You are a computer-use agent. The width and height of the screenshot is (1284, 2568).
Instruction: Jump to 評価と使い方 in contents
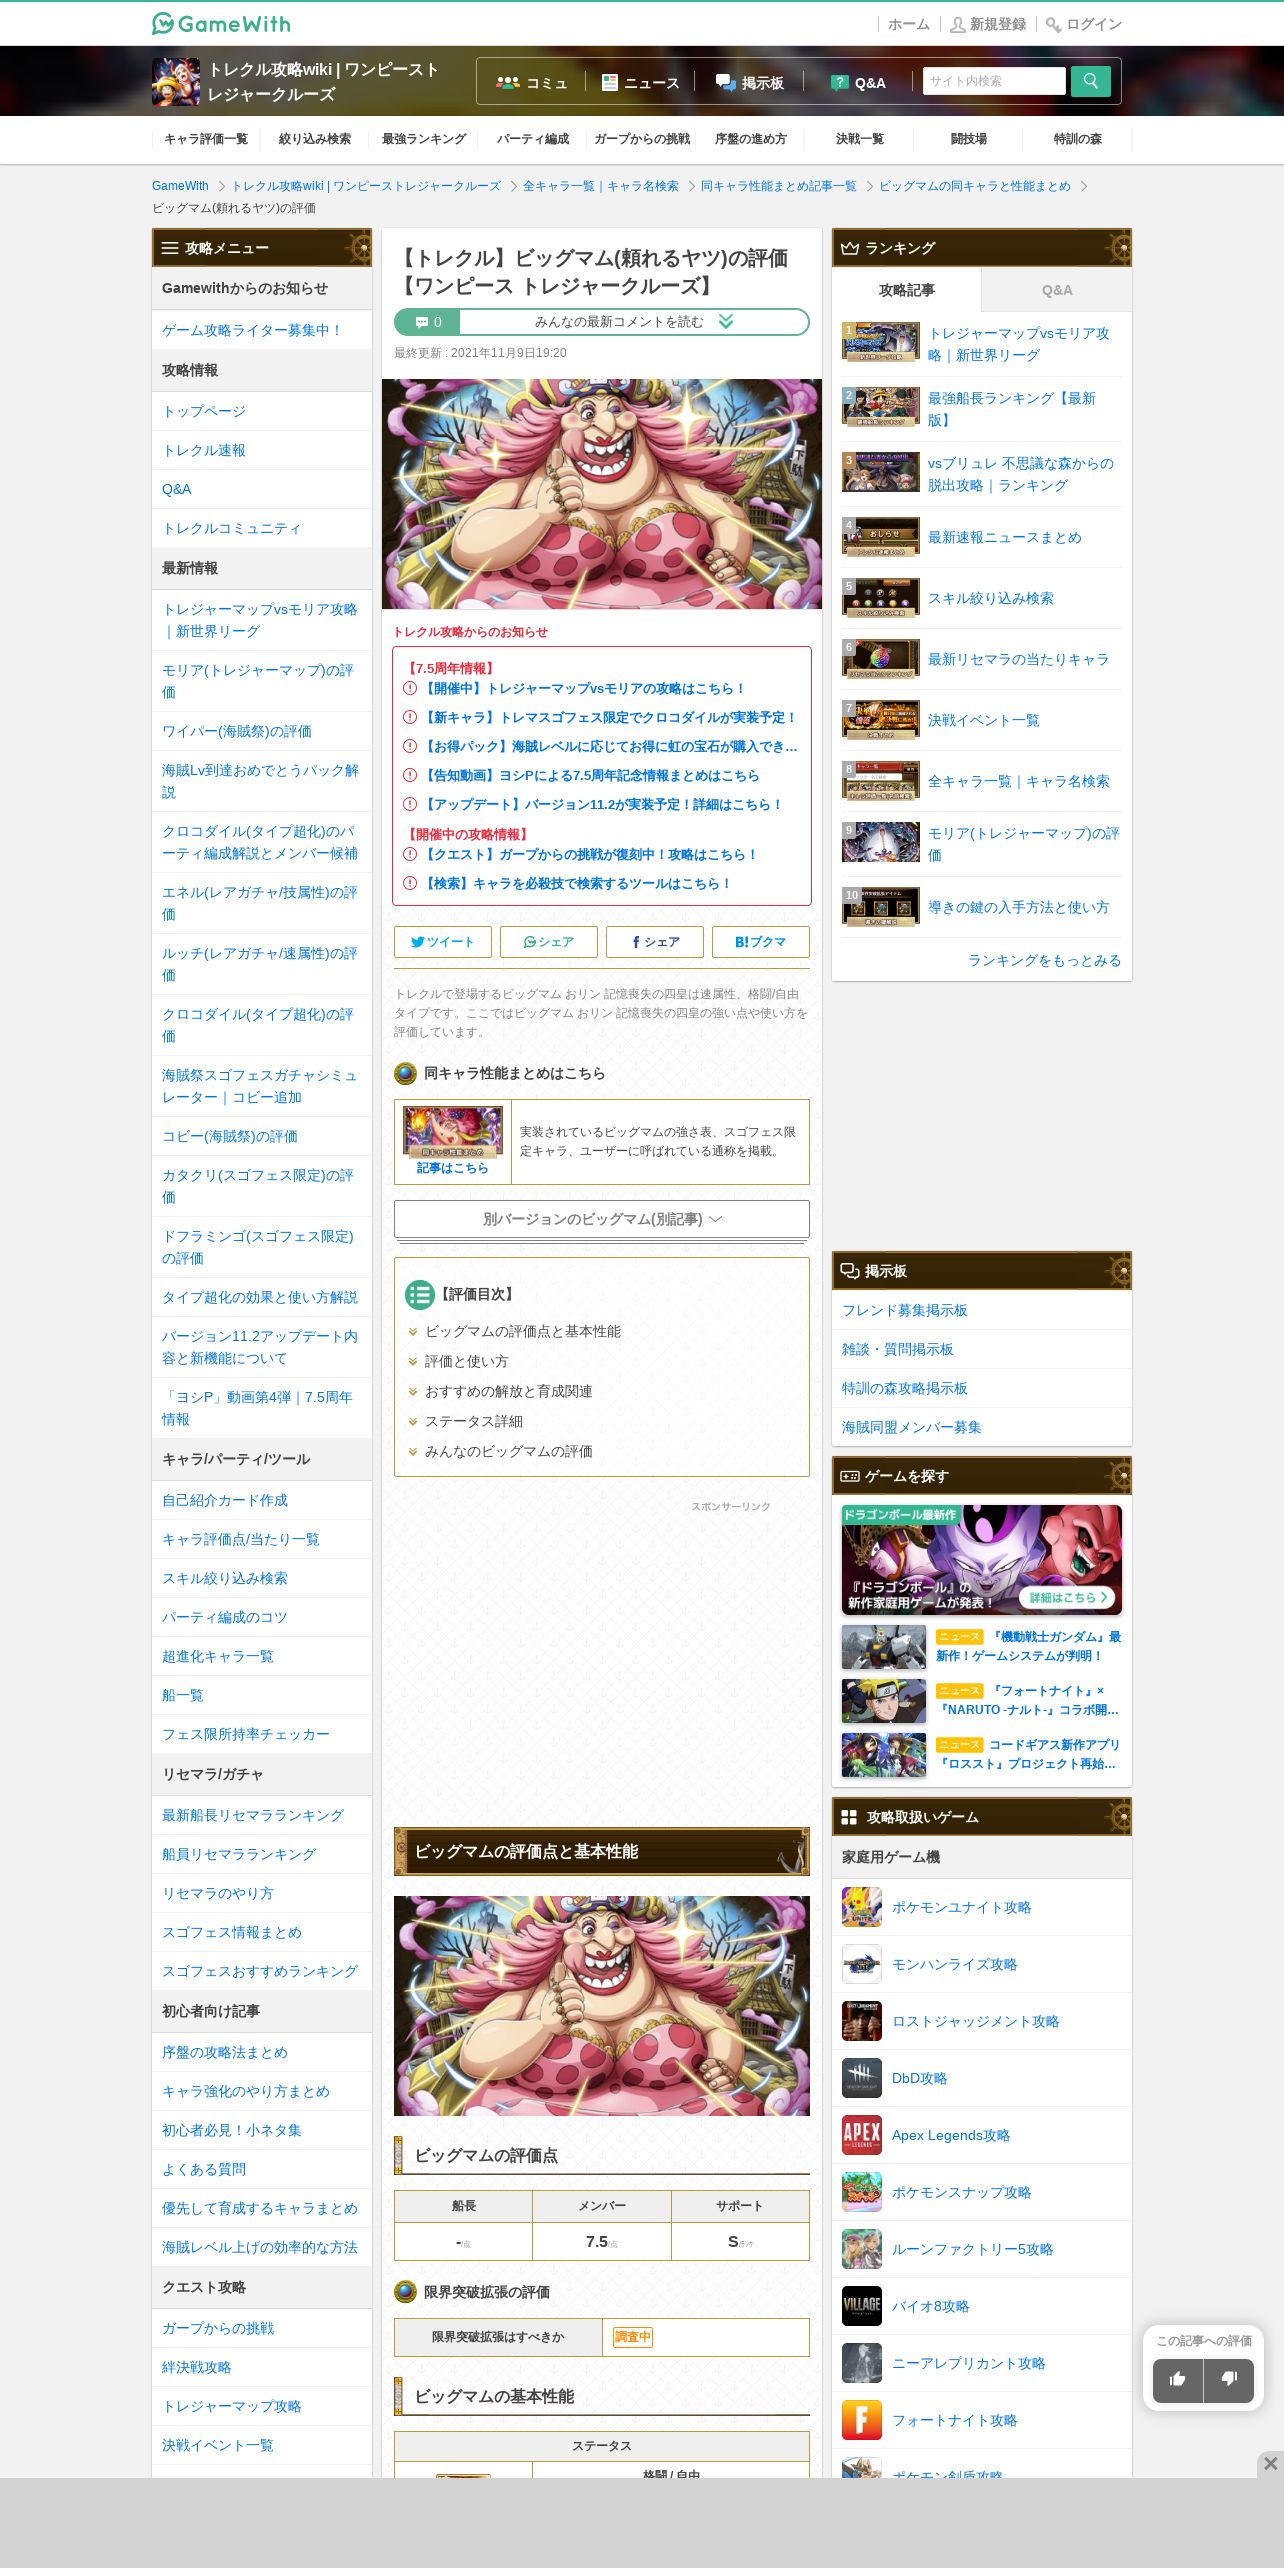466,1361
